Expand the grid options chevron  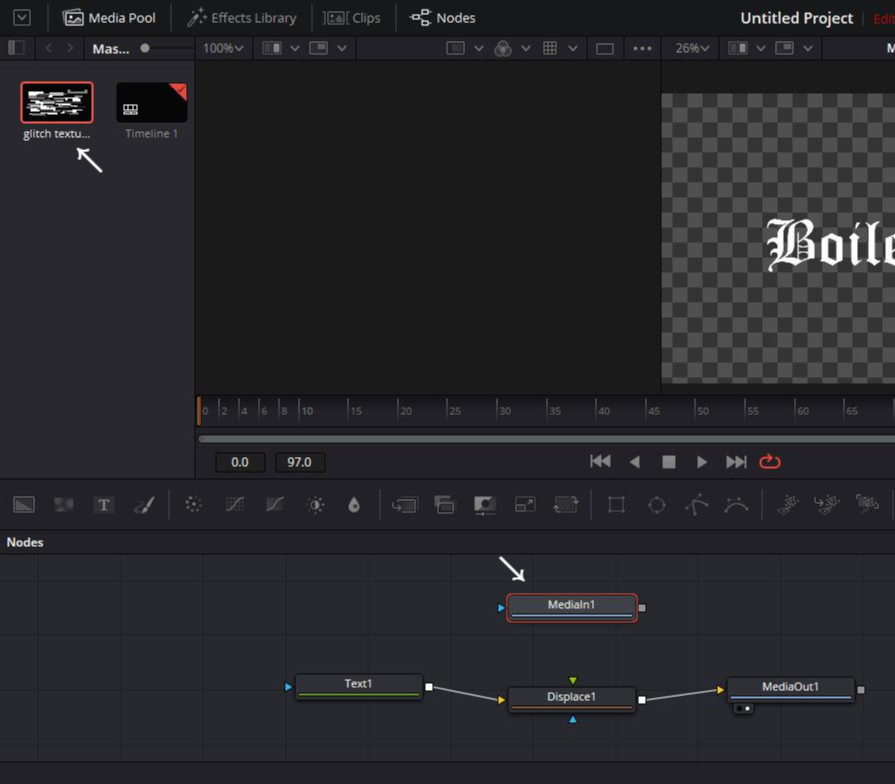(x=573, y=49)
